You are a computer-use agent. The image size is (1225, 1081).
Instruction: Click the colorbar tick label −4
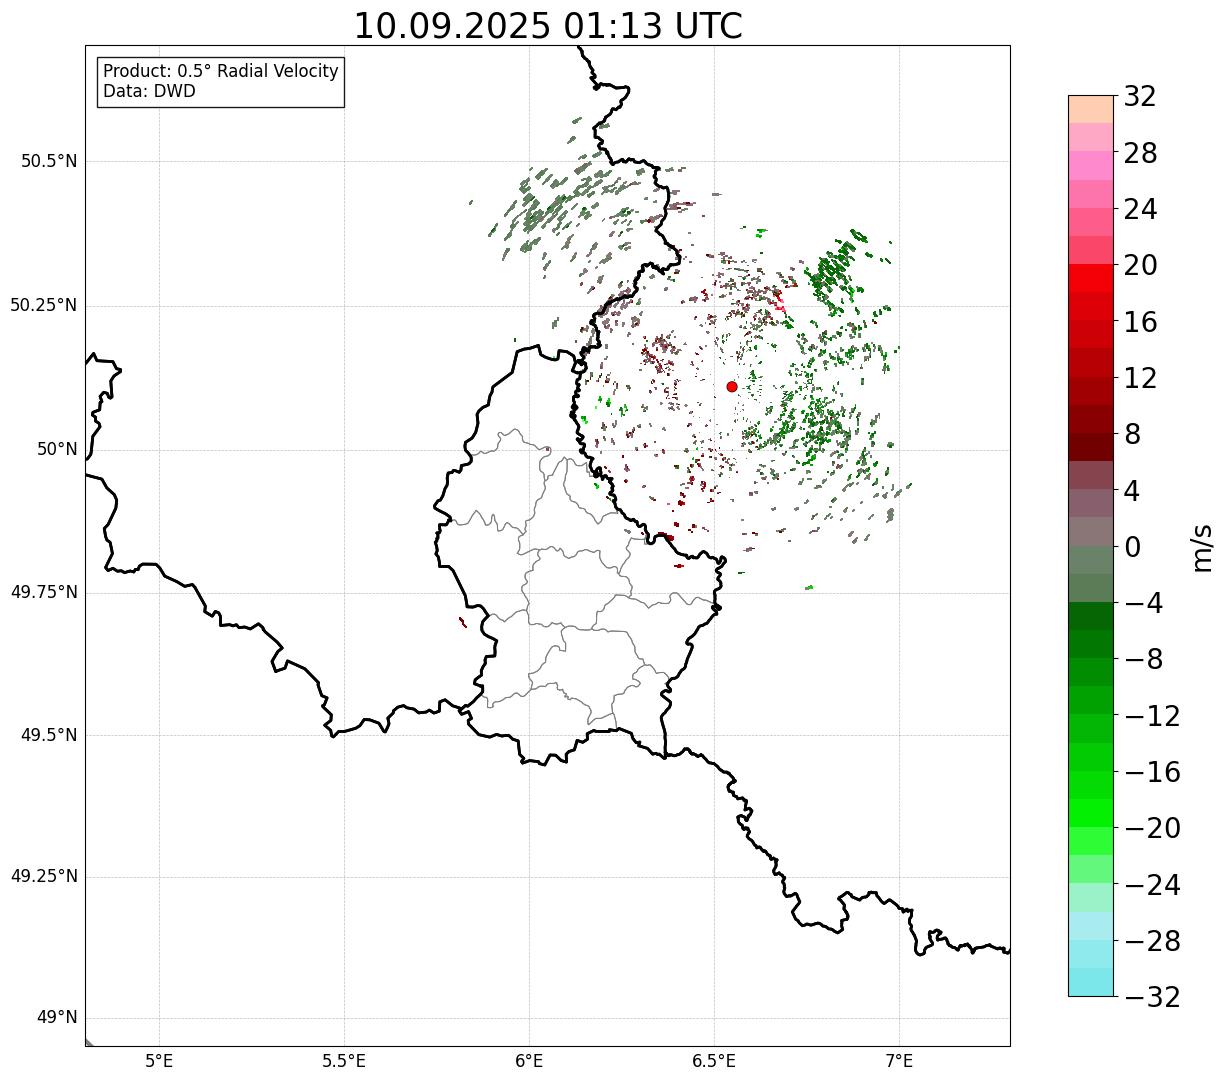(1144, 603)
